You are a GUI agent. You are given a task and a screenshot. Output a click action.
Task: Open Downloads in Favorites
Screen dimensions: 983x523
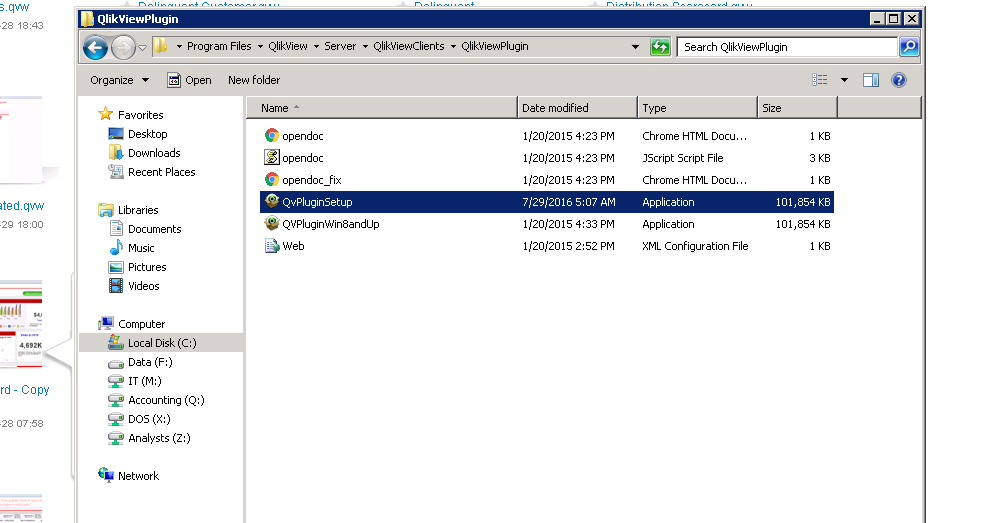click(x=154, y=153)
